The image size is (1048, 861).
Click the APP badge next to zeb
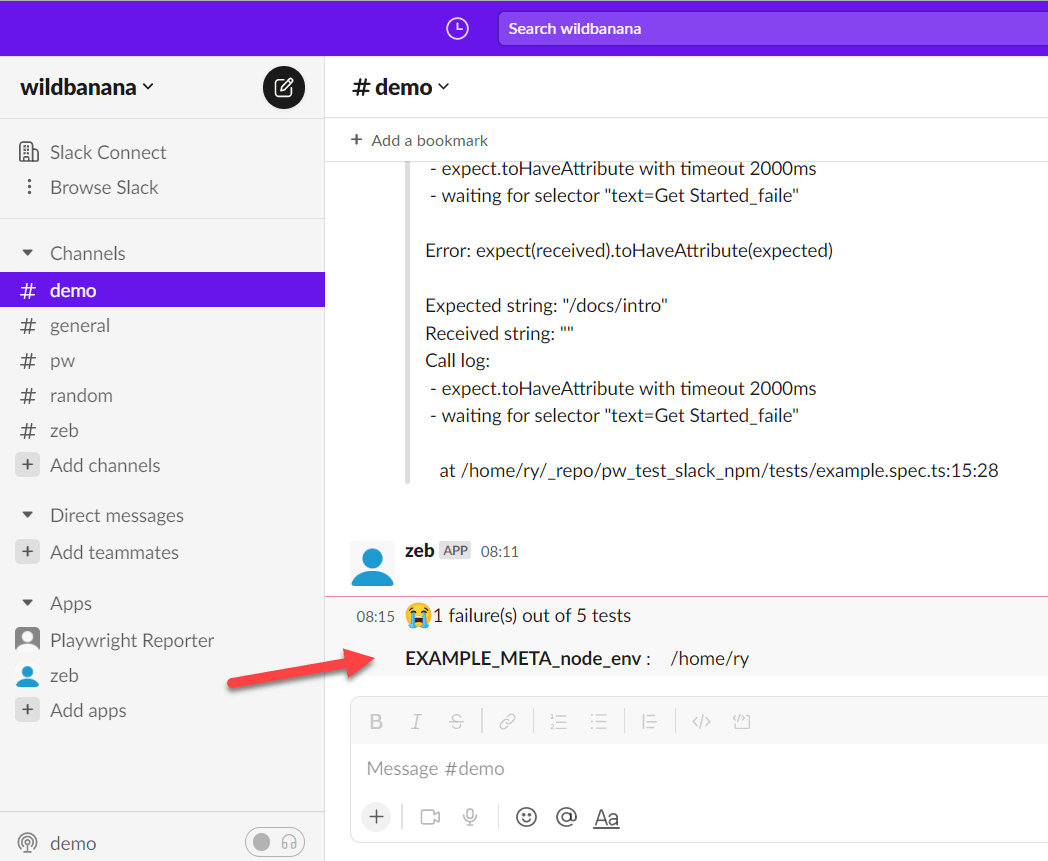coord(456,550)
